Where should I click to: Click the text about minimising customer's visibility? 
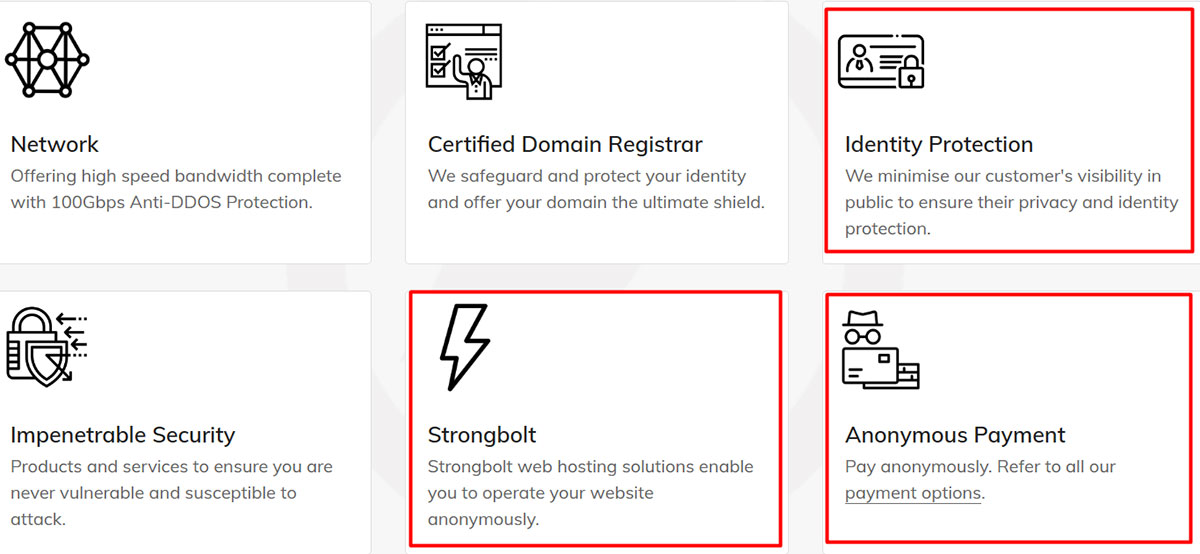click(1012, 202)
